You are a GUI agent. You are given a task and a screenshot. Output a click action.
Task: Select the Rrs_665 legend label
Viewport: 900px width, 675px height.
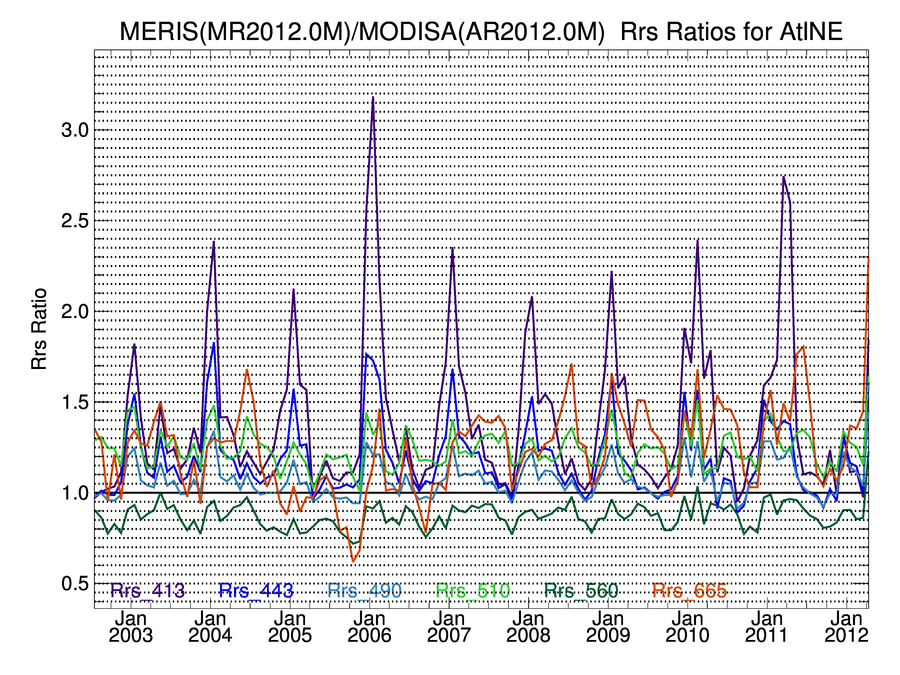pyautogui.click(x=690, y=590)
